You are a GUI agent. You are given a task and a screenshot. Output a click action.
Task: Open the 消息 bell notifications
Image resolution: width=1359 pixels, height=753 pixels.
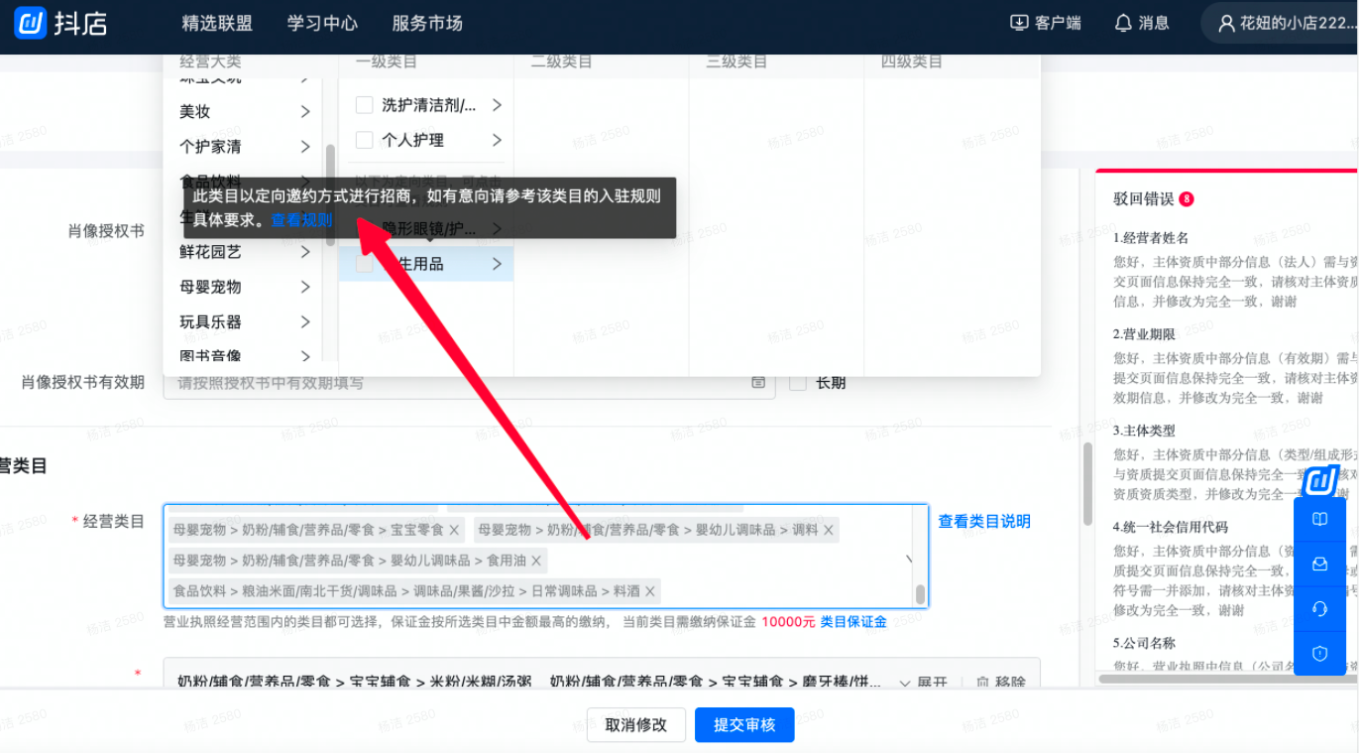[1123, 23]
